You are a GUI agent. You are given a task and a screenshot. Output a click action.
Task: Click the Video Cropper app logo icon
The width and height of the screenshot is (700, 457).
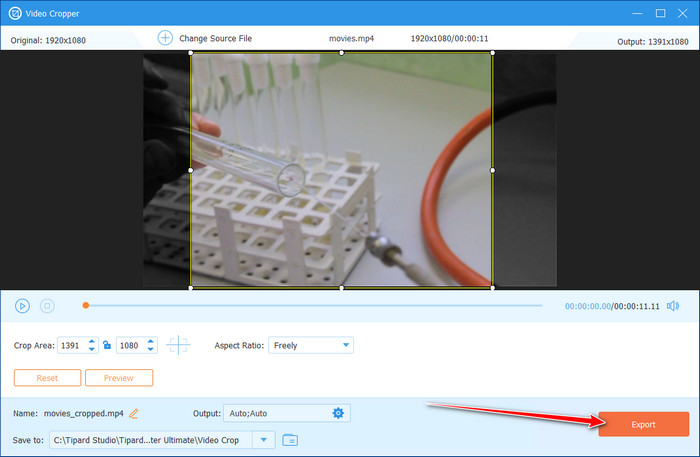point(15,13)
